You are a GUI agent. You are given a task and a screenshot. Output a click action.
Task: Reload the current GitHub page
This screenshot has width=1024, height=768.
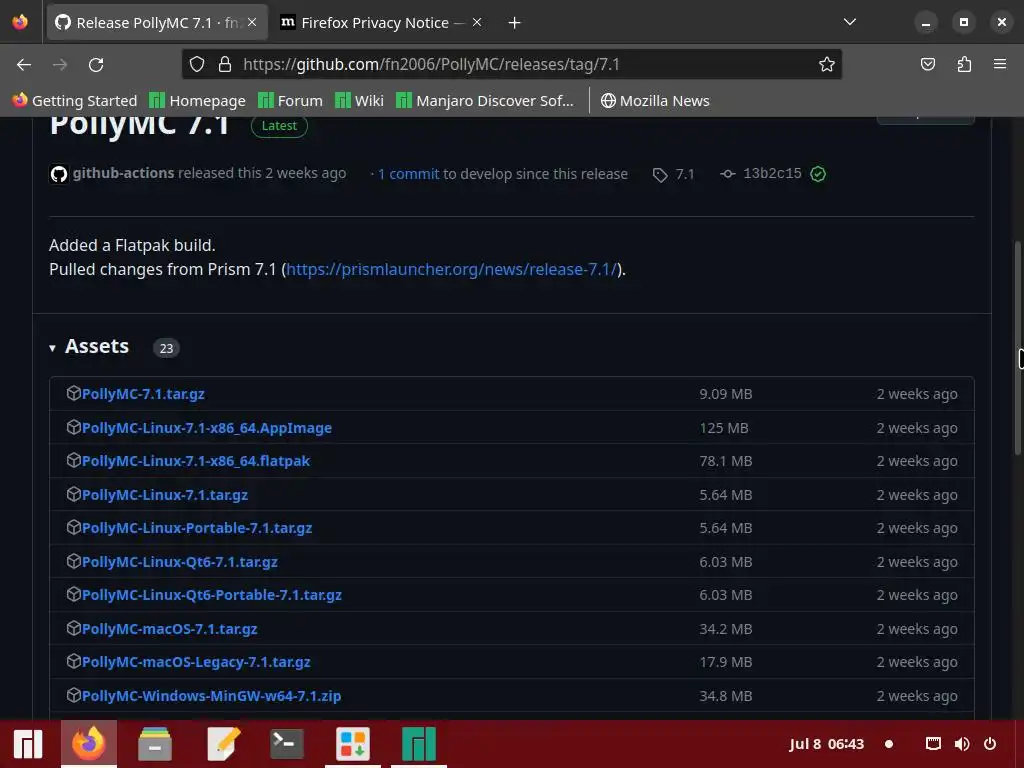tap(96, 65)
